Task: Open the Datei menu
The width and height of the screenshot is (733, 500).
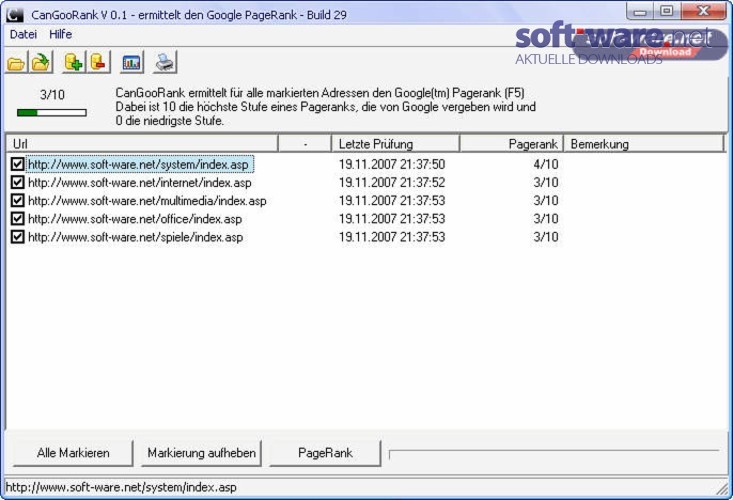Action: pos(23,34)
